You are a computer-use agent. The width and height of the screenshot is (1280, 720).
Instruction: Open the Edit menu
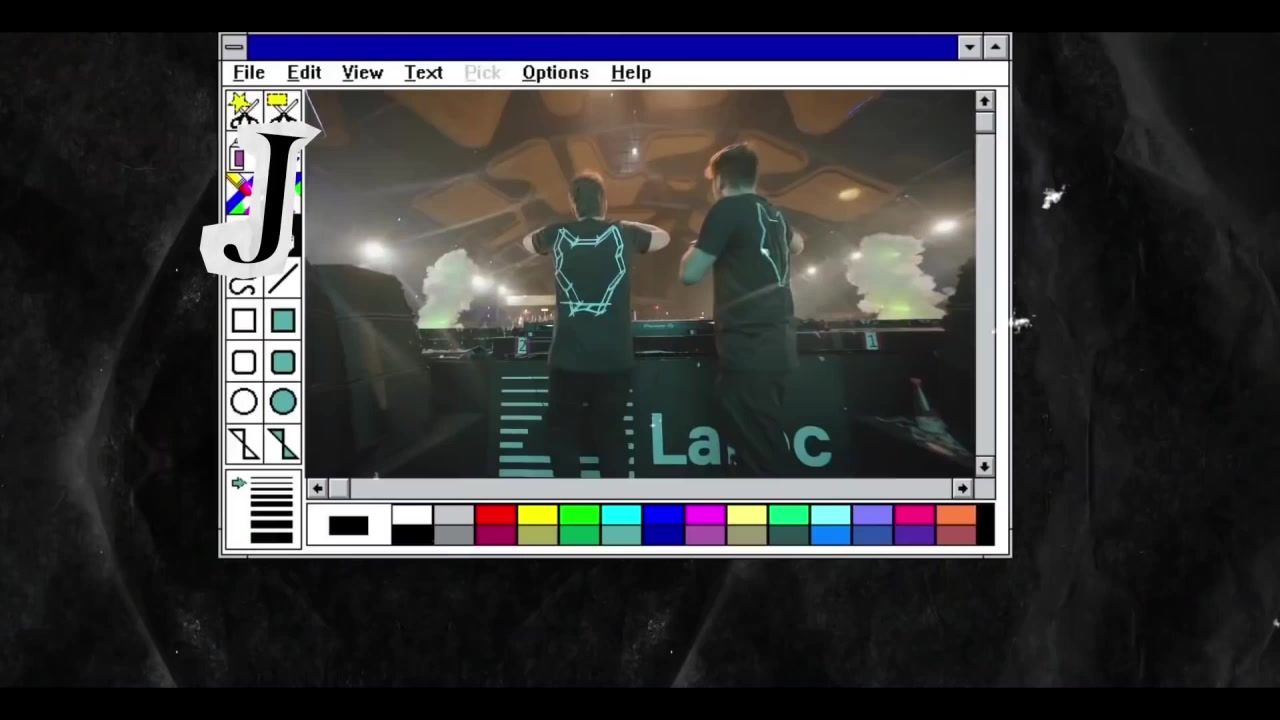click(304, 73)
